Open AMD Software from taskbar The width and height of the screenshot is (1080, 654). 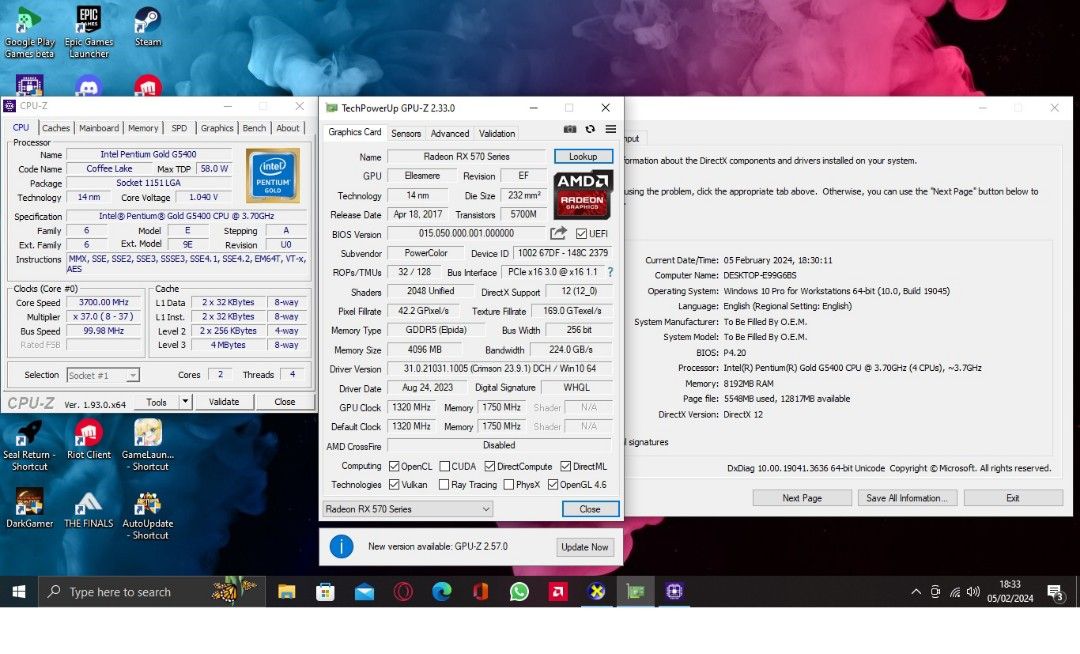click(558, 591)
